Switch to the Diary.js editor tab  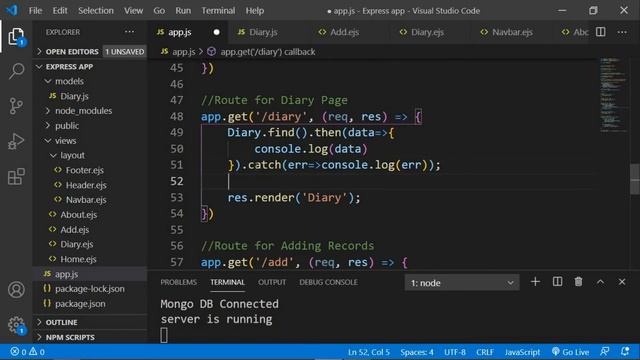point(263,32)
